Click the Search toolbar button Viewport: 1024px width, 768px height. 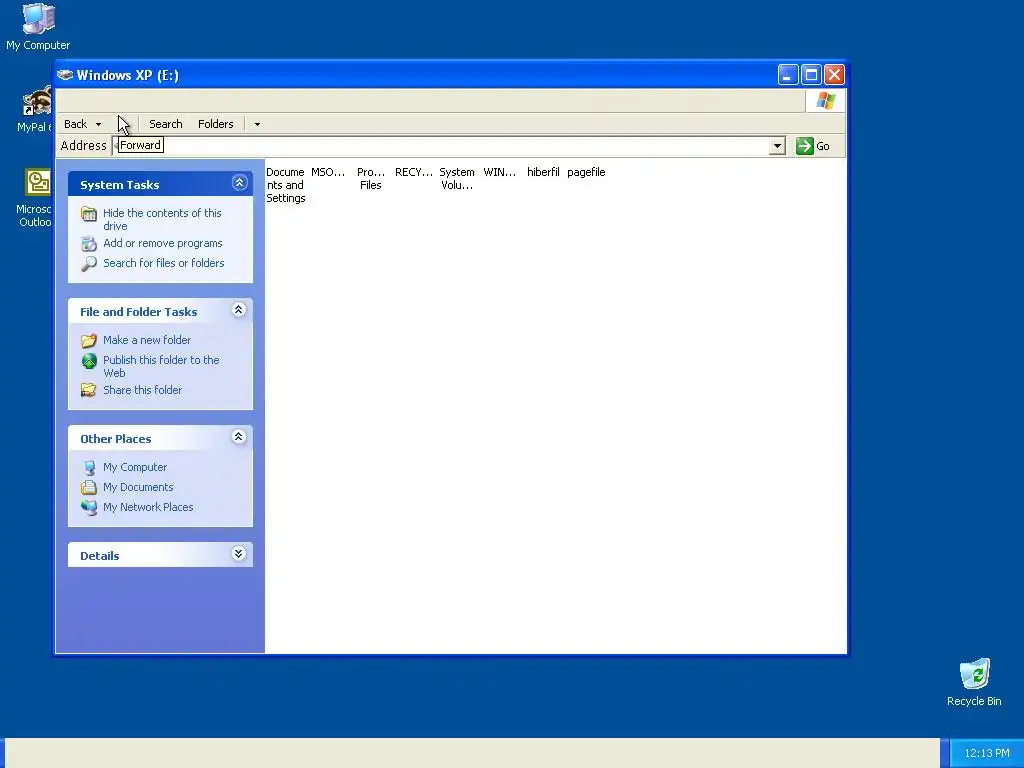[165, 124]
